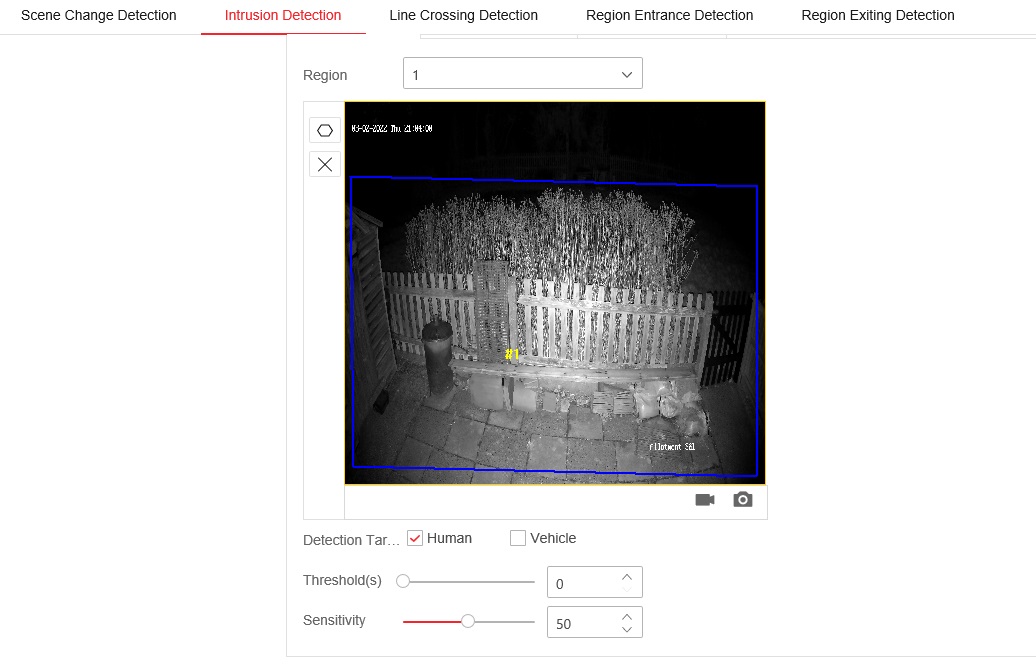
Task: Switch to Scene Change Detection tab
Action: (99, 16)
